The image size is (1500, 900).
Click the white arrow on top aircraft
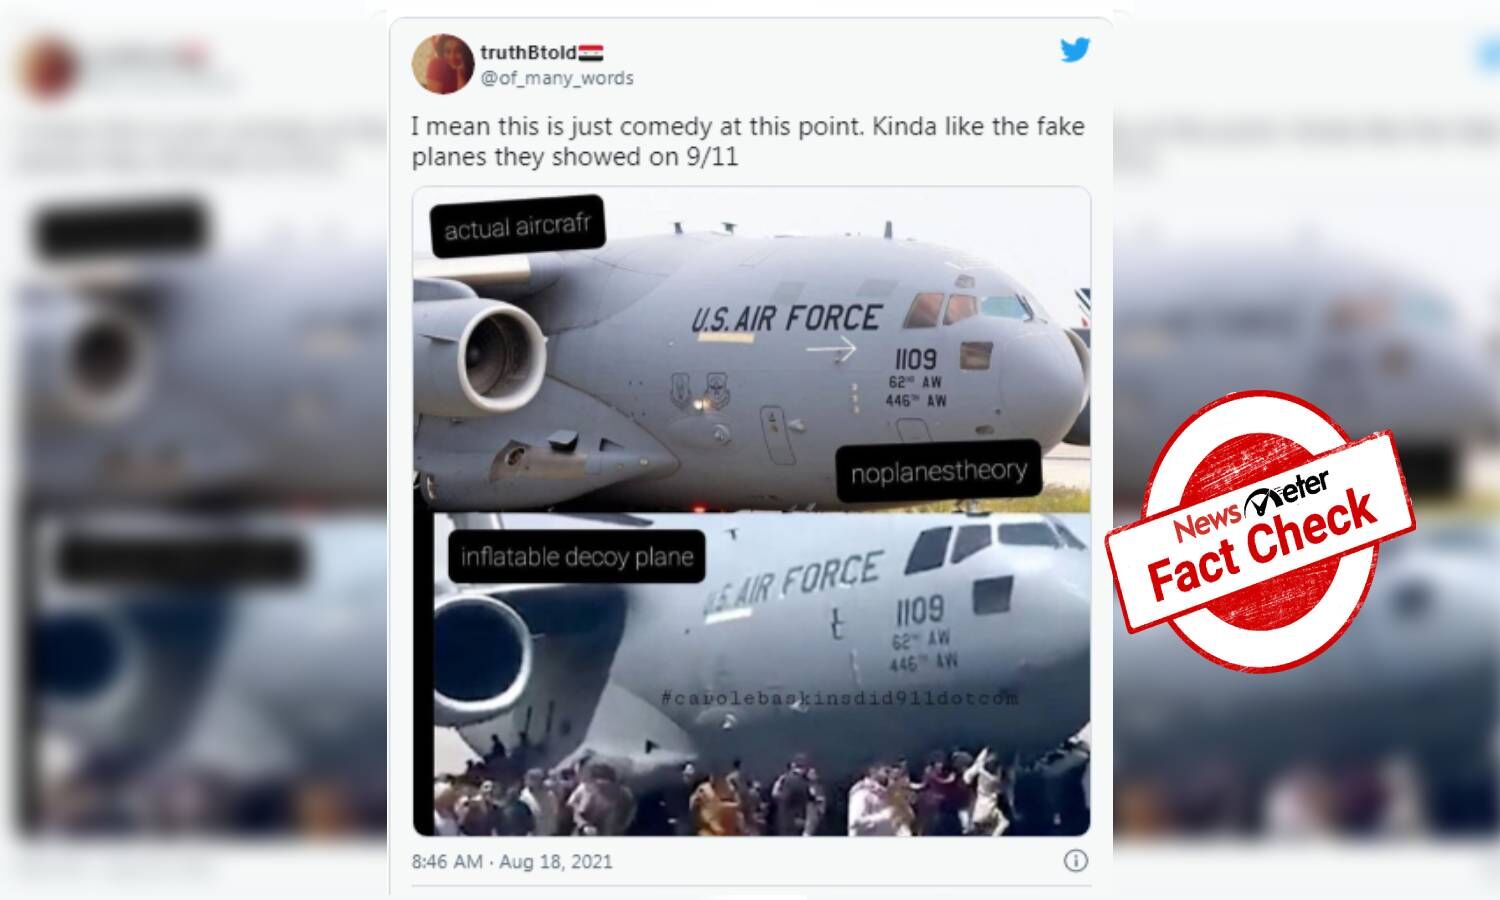[832, 350]
